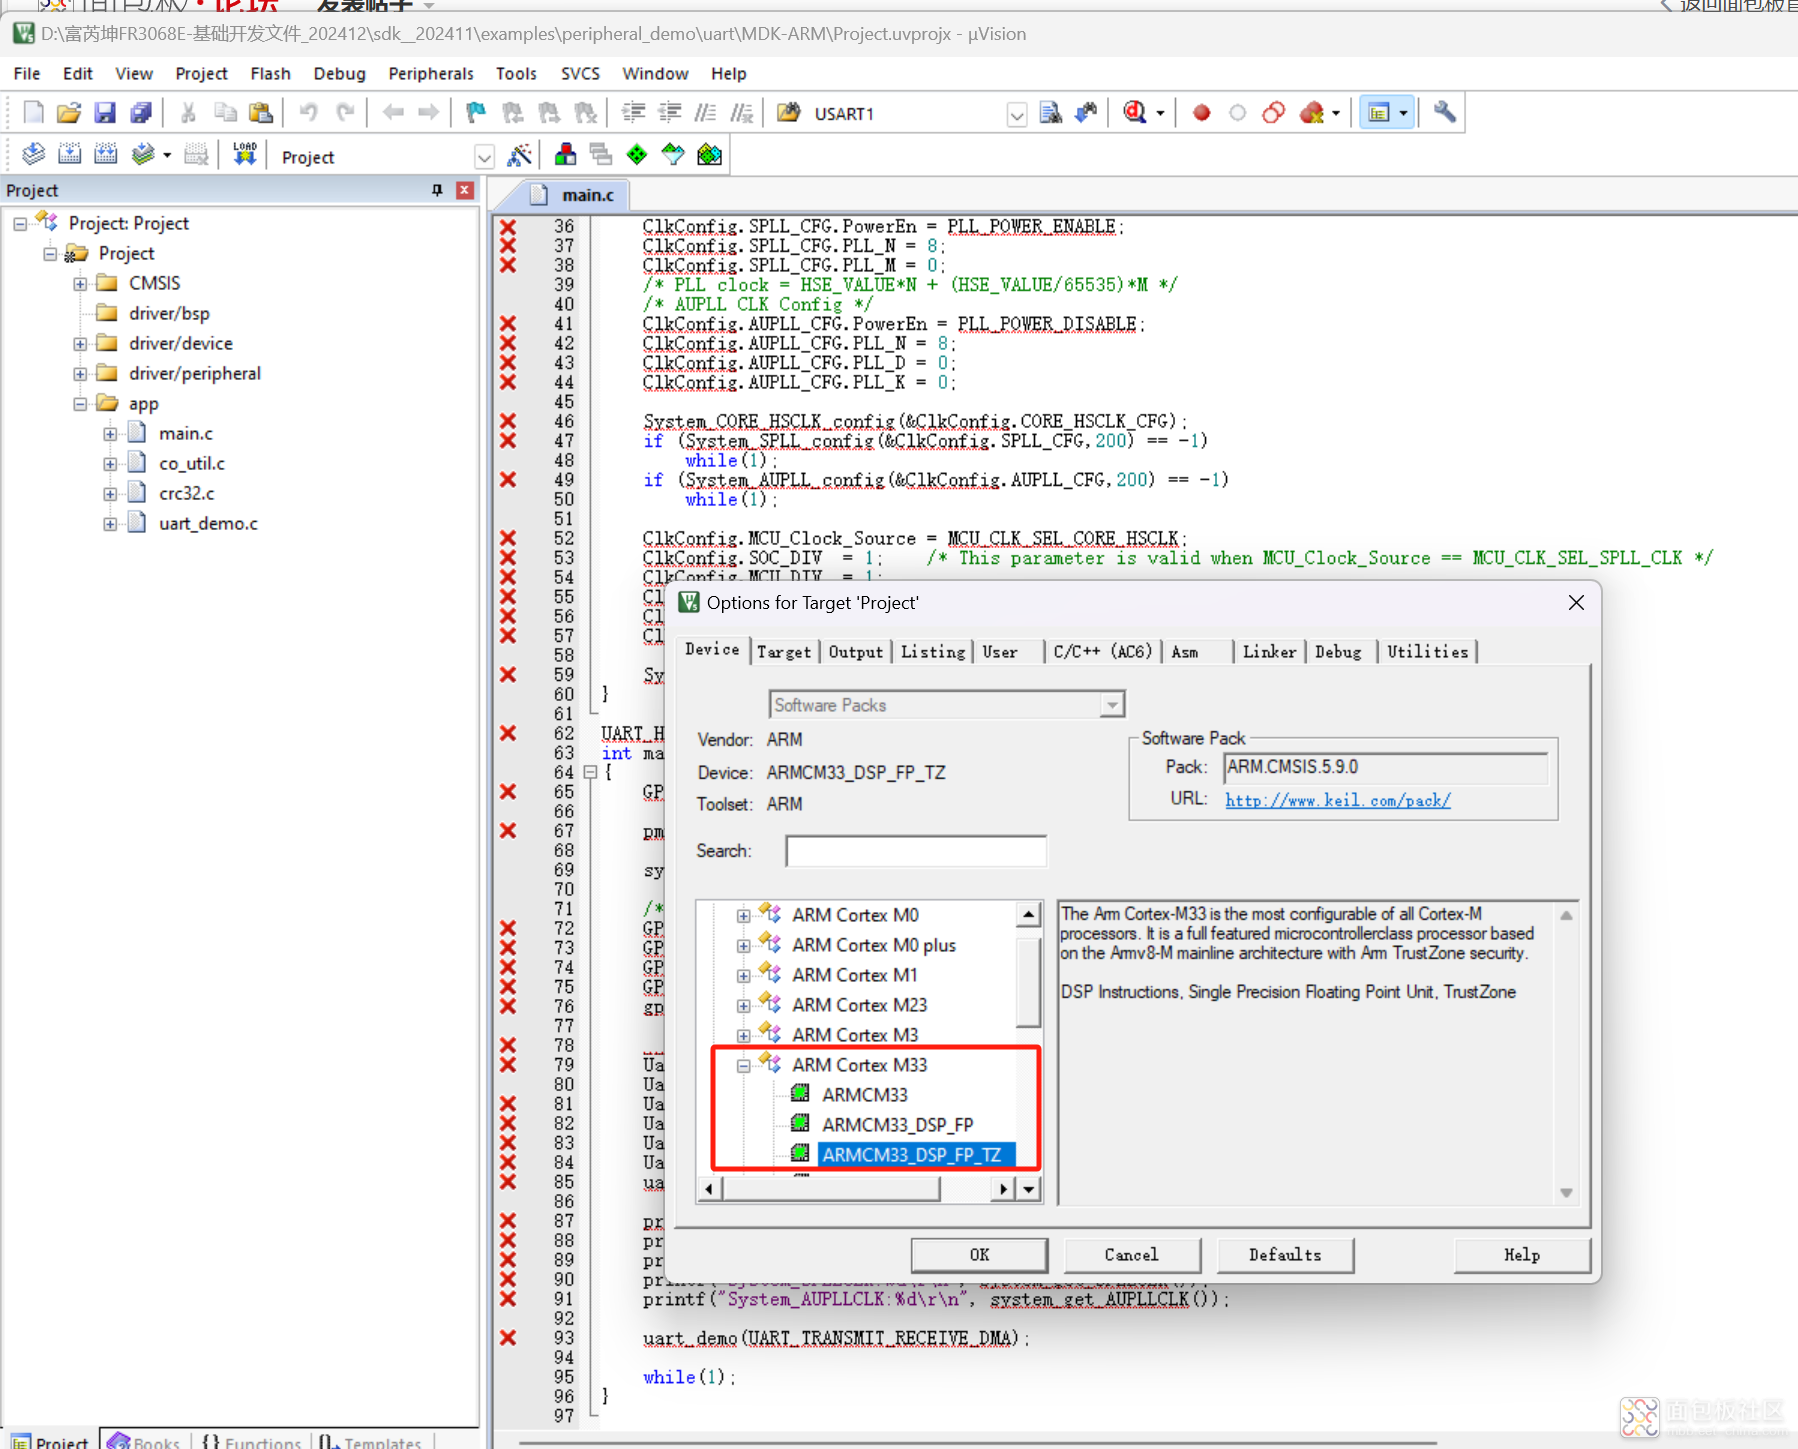The width and height of the screenshot is (1798, 1449).
Task: Click the Batch Build layered icon
Action: tap(143, 155)
